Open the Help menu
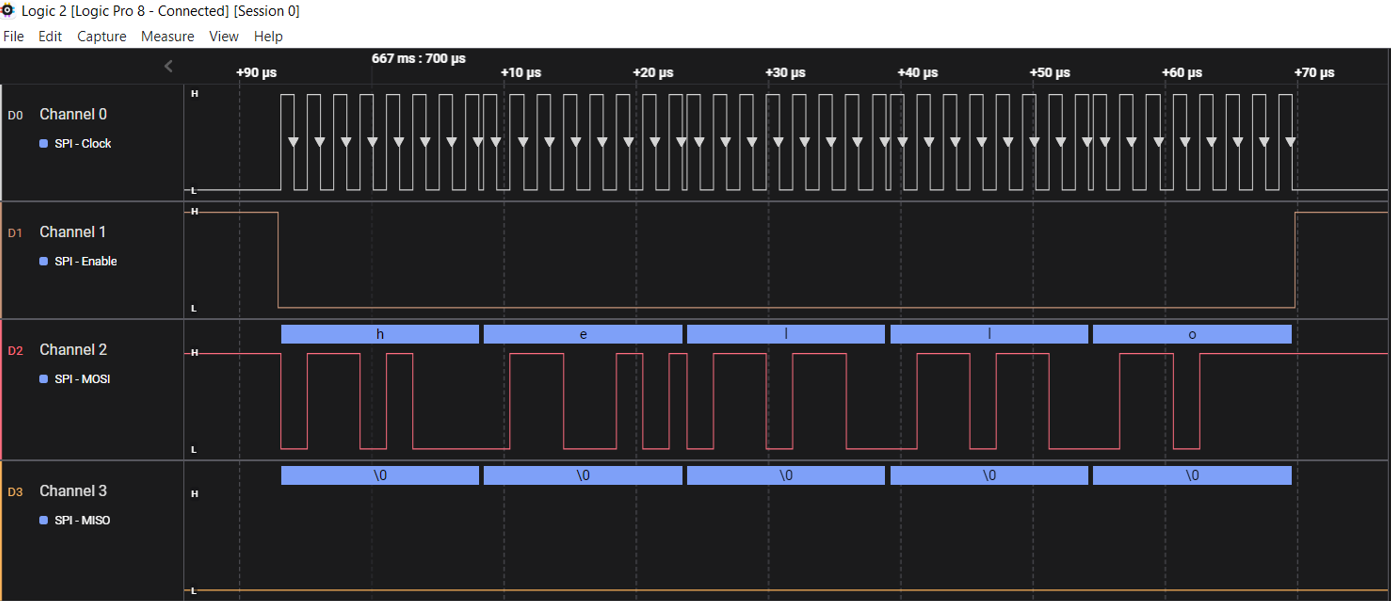Viewport: 1391px width, 601px height. (x=268, y=36)
